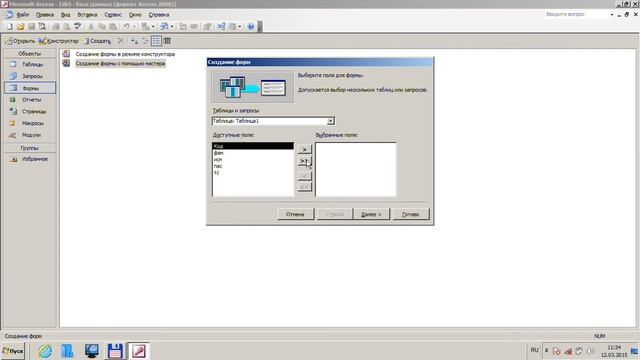
Task: Click the Отмена button in wizard
Action: [296, 214]
